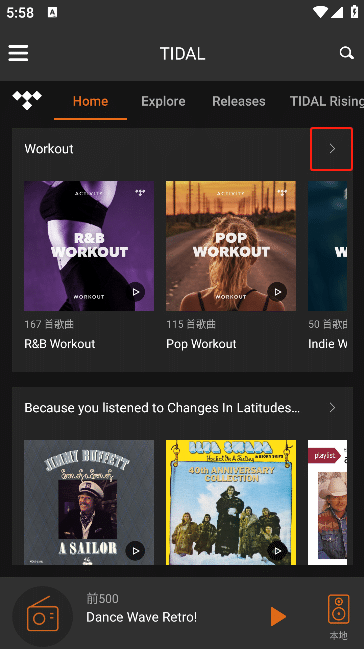Tap the search magnifier icon
The image size is (364, 649).
(x=346, y=53)
